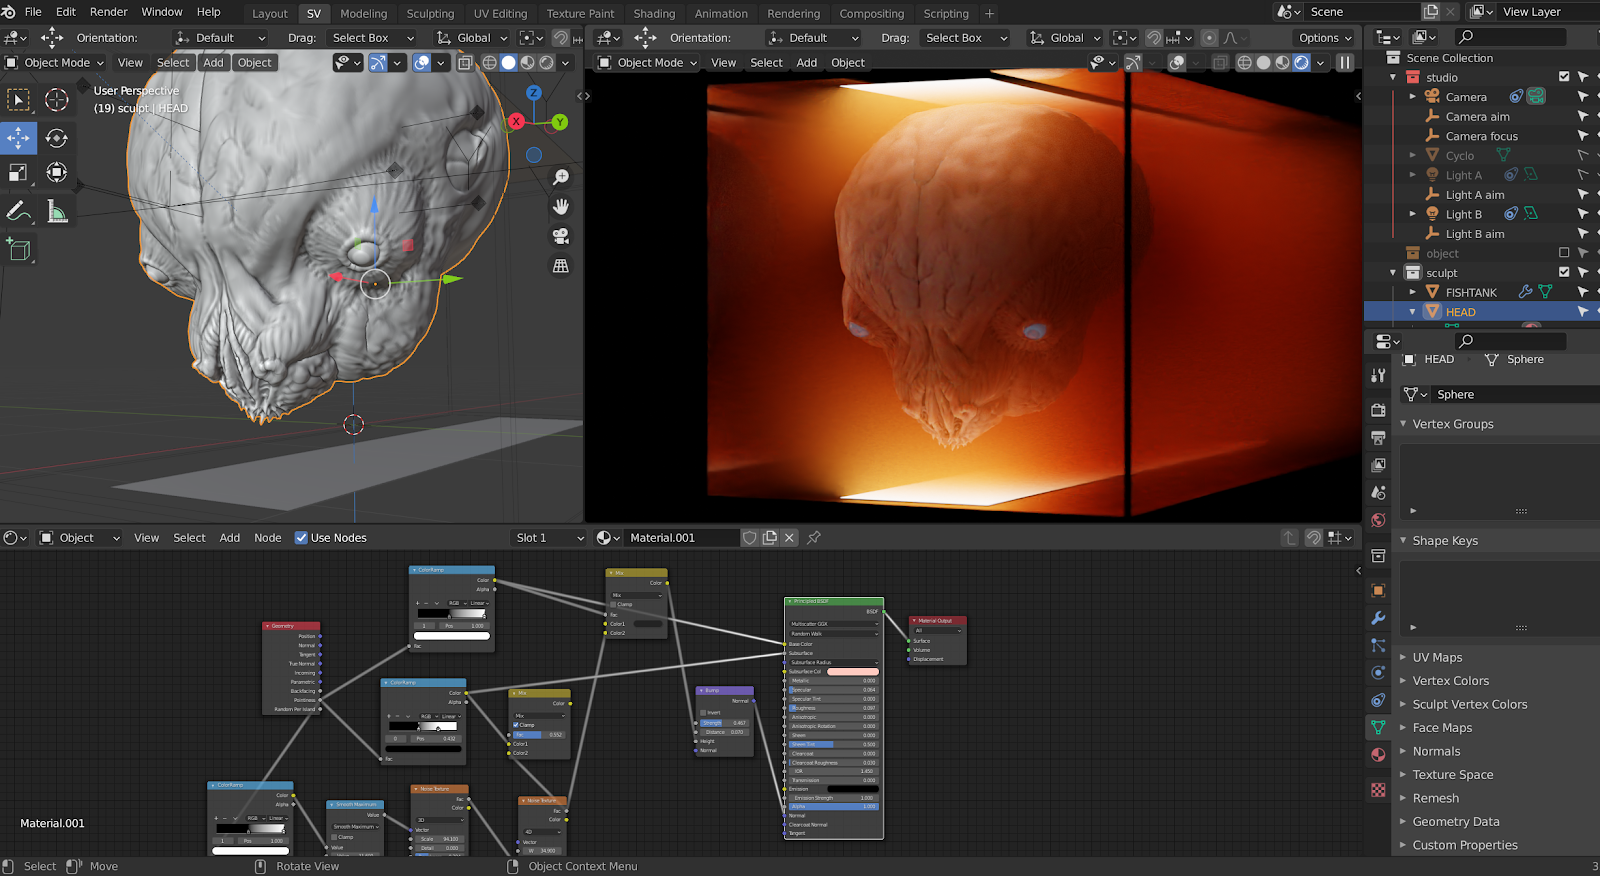The width and height of the screenshot is (1600, 876).
Task: Open the Output properties tab
Action: point(1378,438)
